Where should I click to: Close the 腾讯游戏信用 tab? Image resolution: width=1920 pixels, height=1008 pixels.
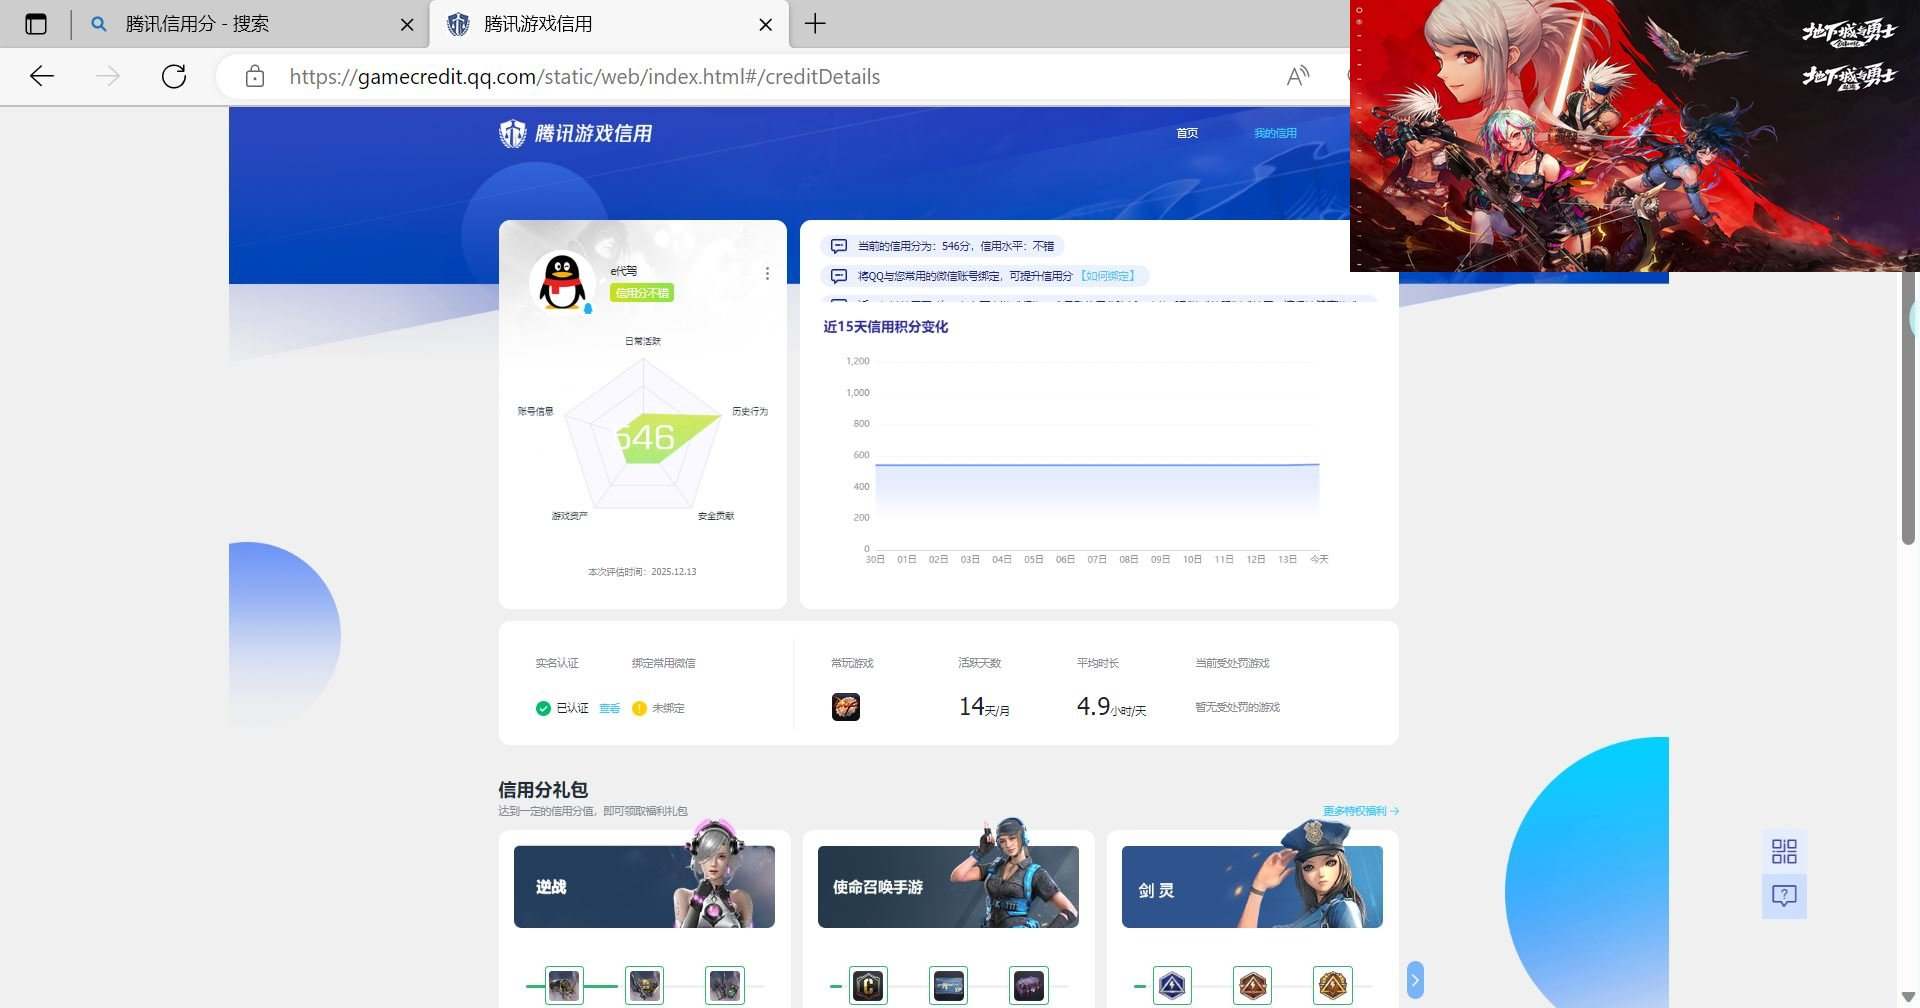[766, 25]
